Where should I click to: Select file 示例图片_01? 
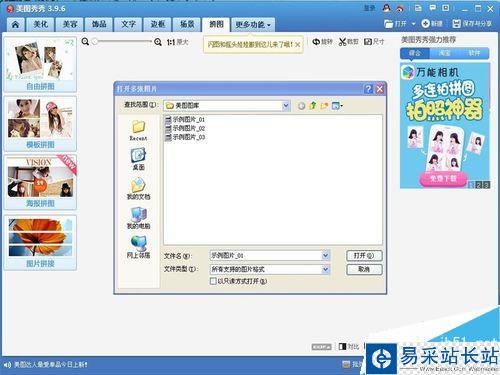click(x=185, y=119)
